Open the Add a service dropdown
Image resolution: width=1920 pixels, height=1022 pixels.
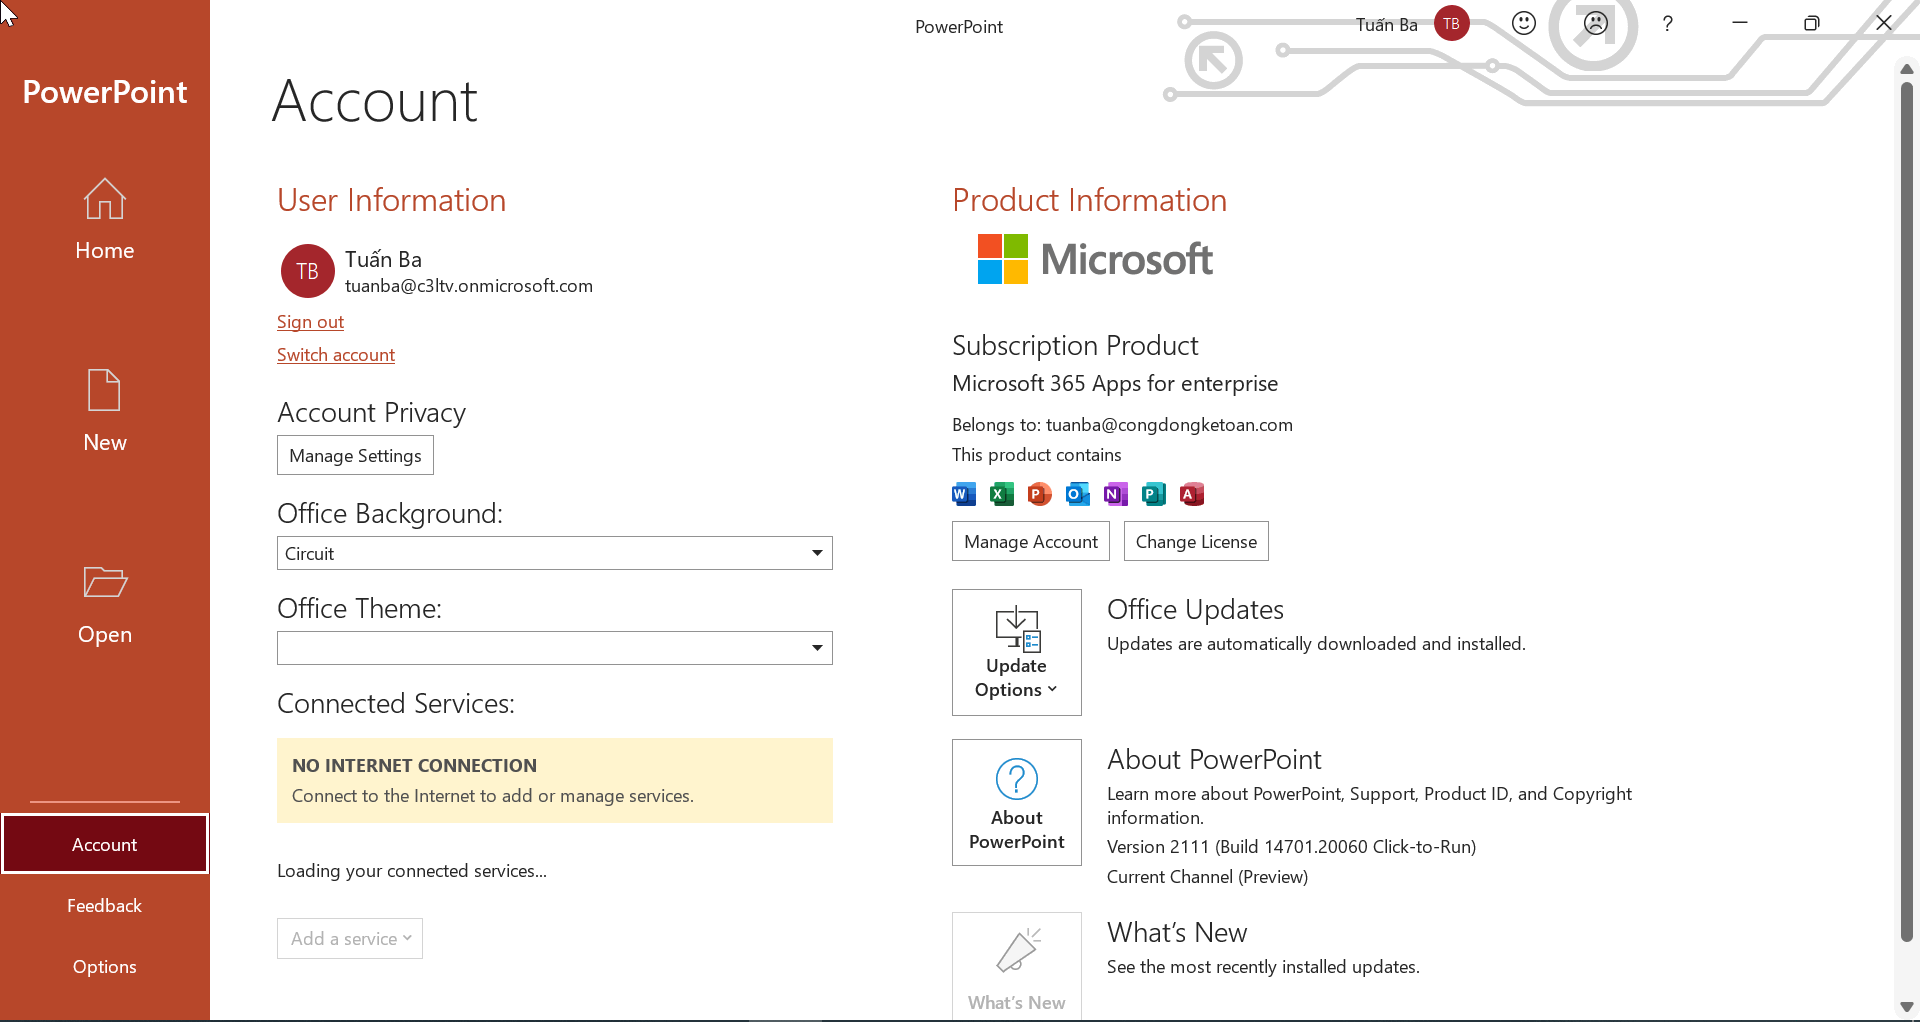350,938
